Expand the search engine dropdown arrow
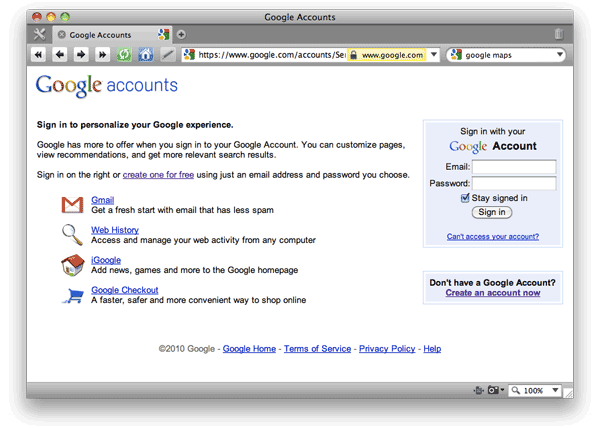The height and width of the screenshot is (428, 600). (559, 54)
